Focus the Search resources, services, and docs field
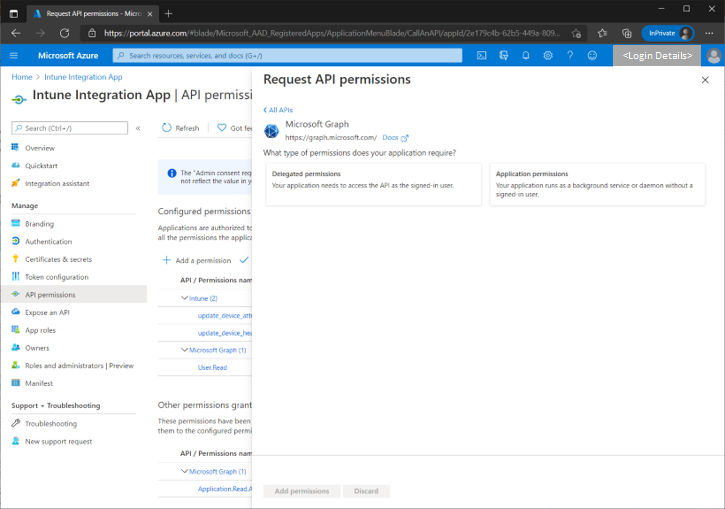This screenshot has width=725, height=509. coord(287,55)
